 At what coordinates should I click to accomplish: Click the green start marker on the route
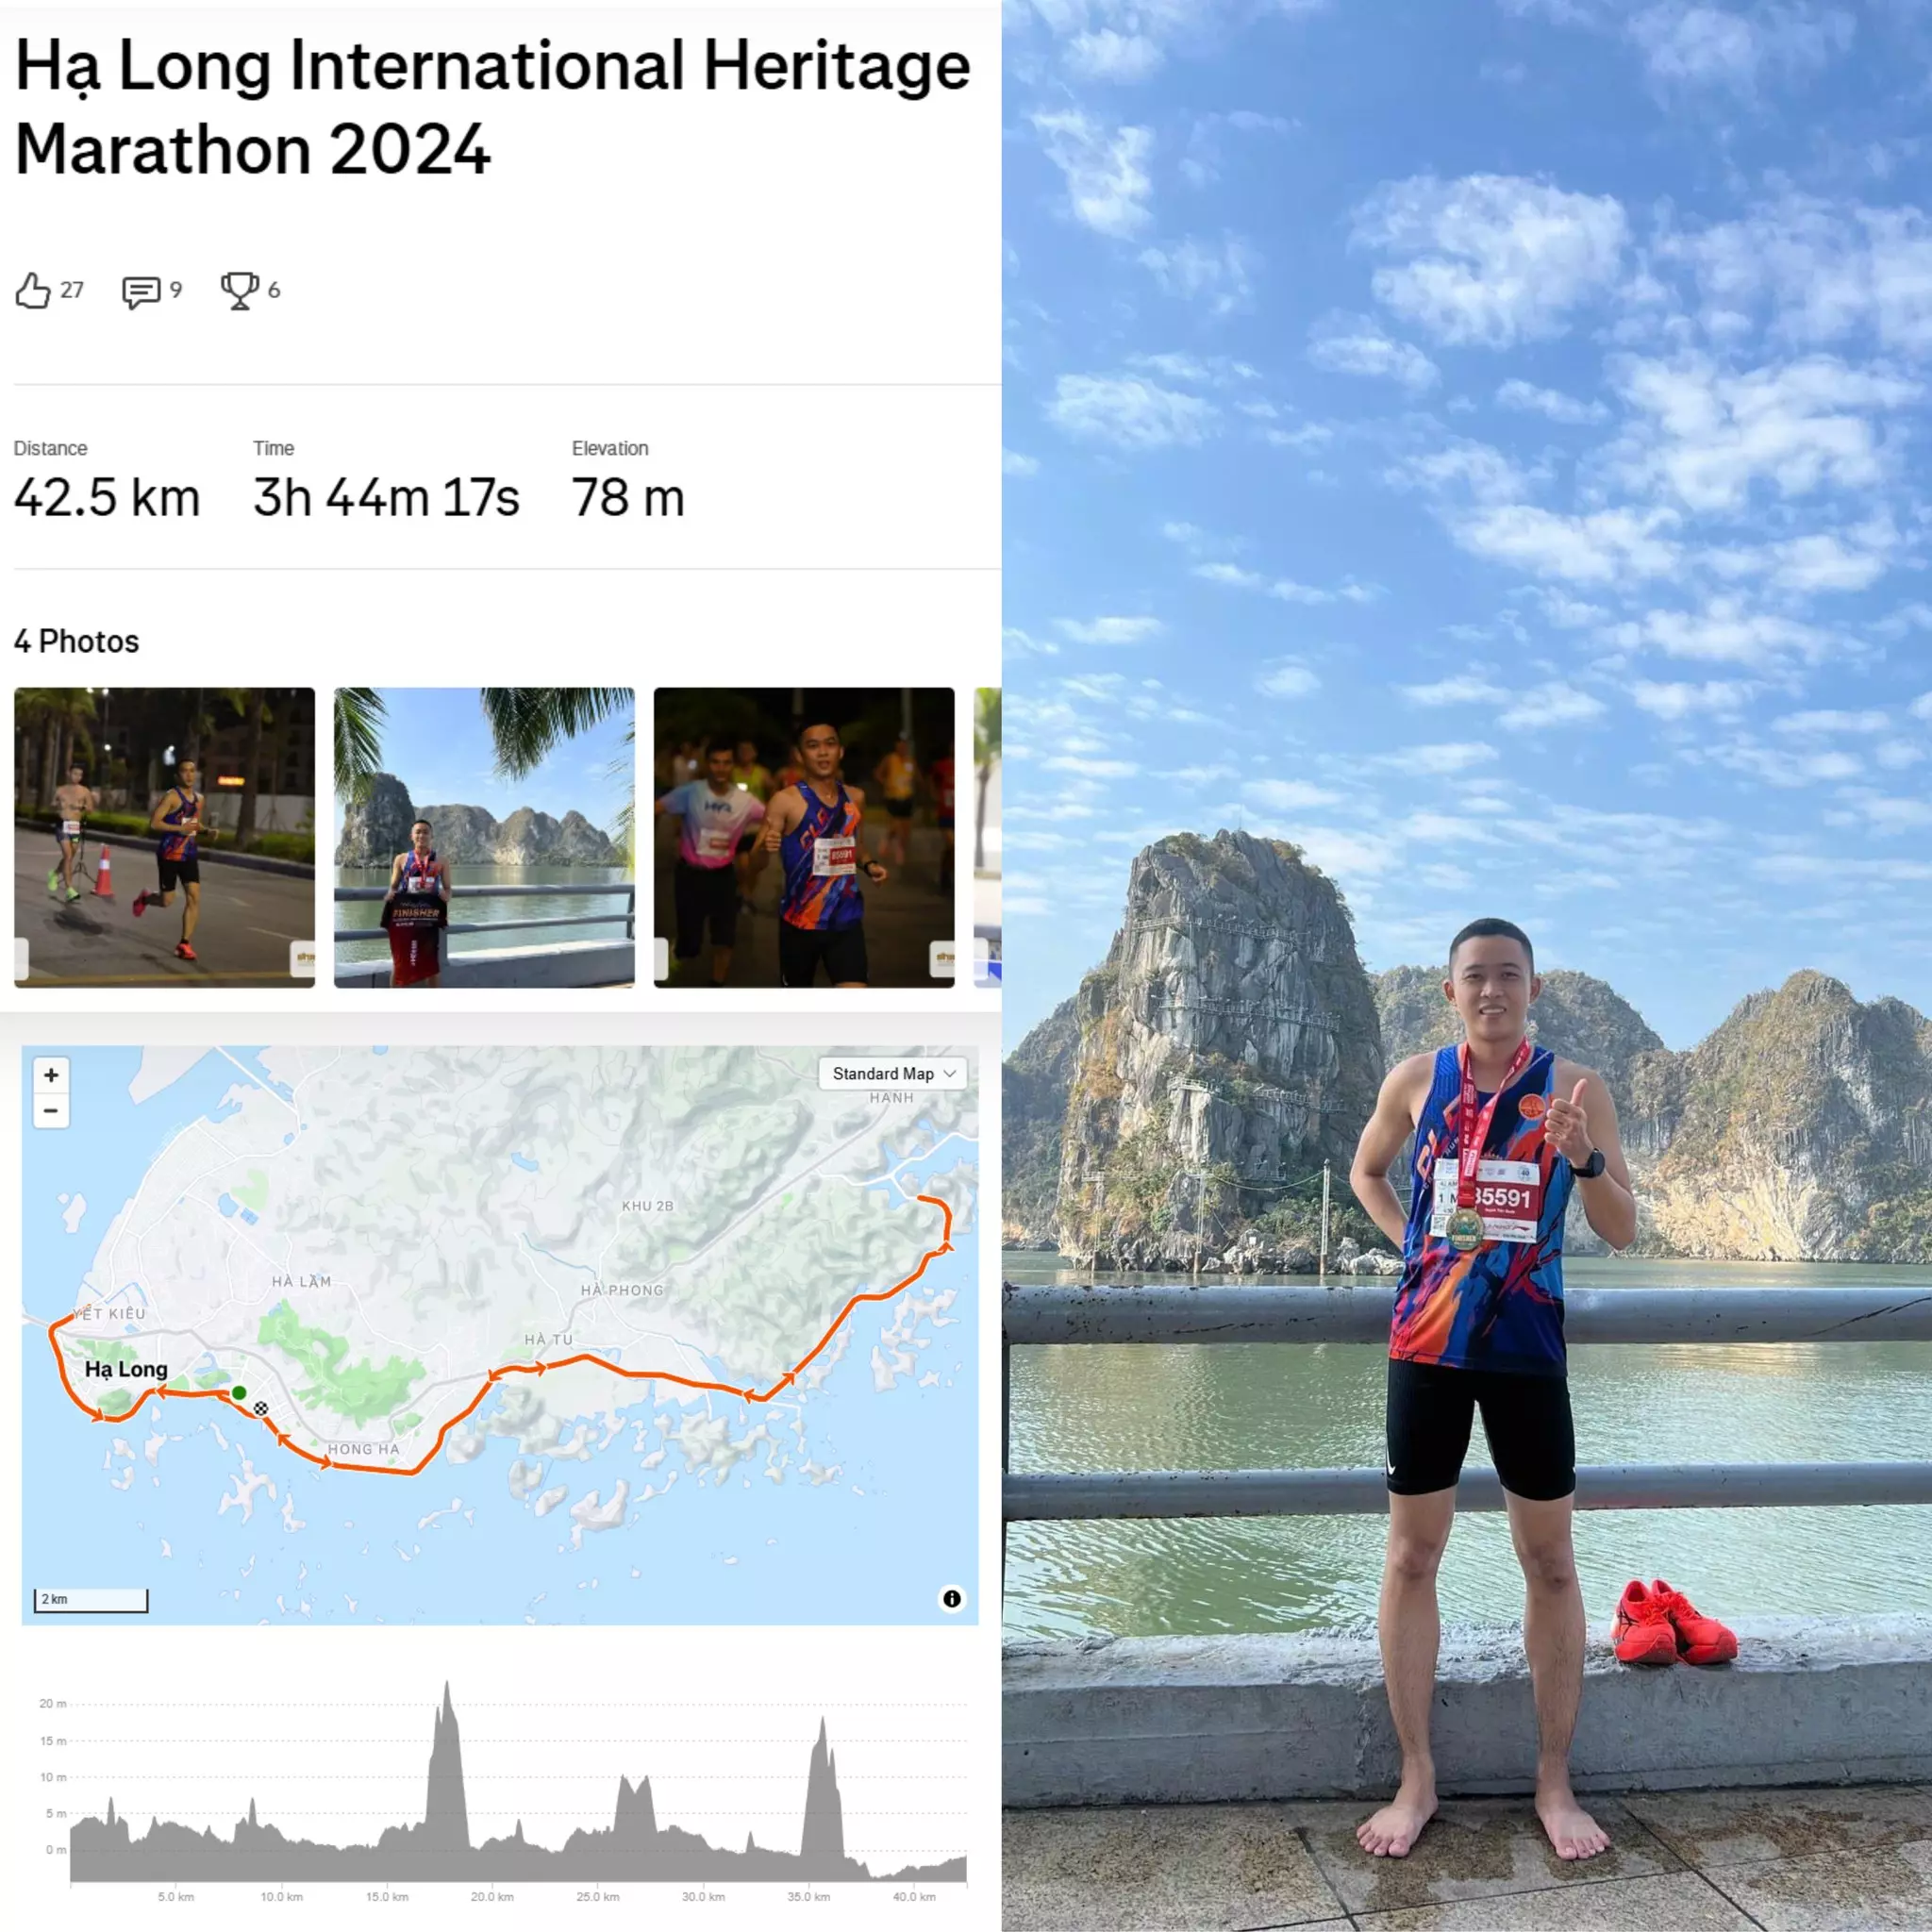click(239, 1393)
